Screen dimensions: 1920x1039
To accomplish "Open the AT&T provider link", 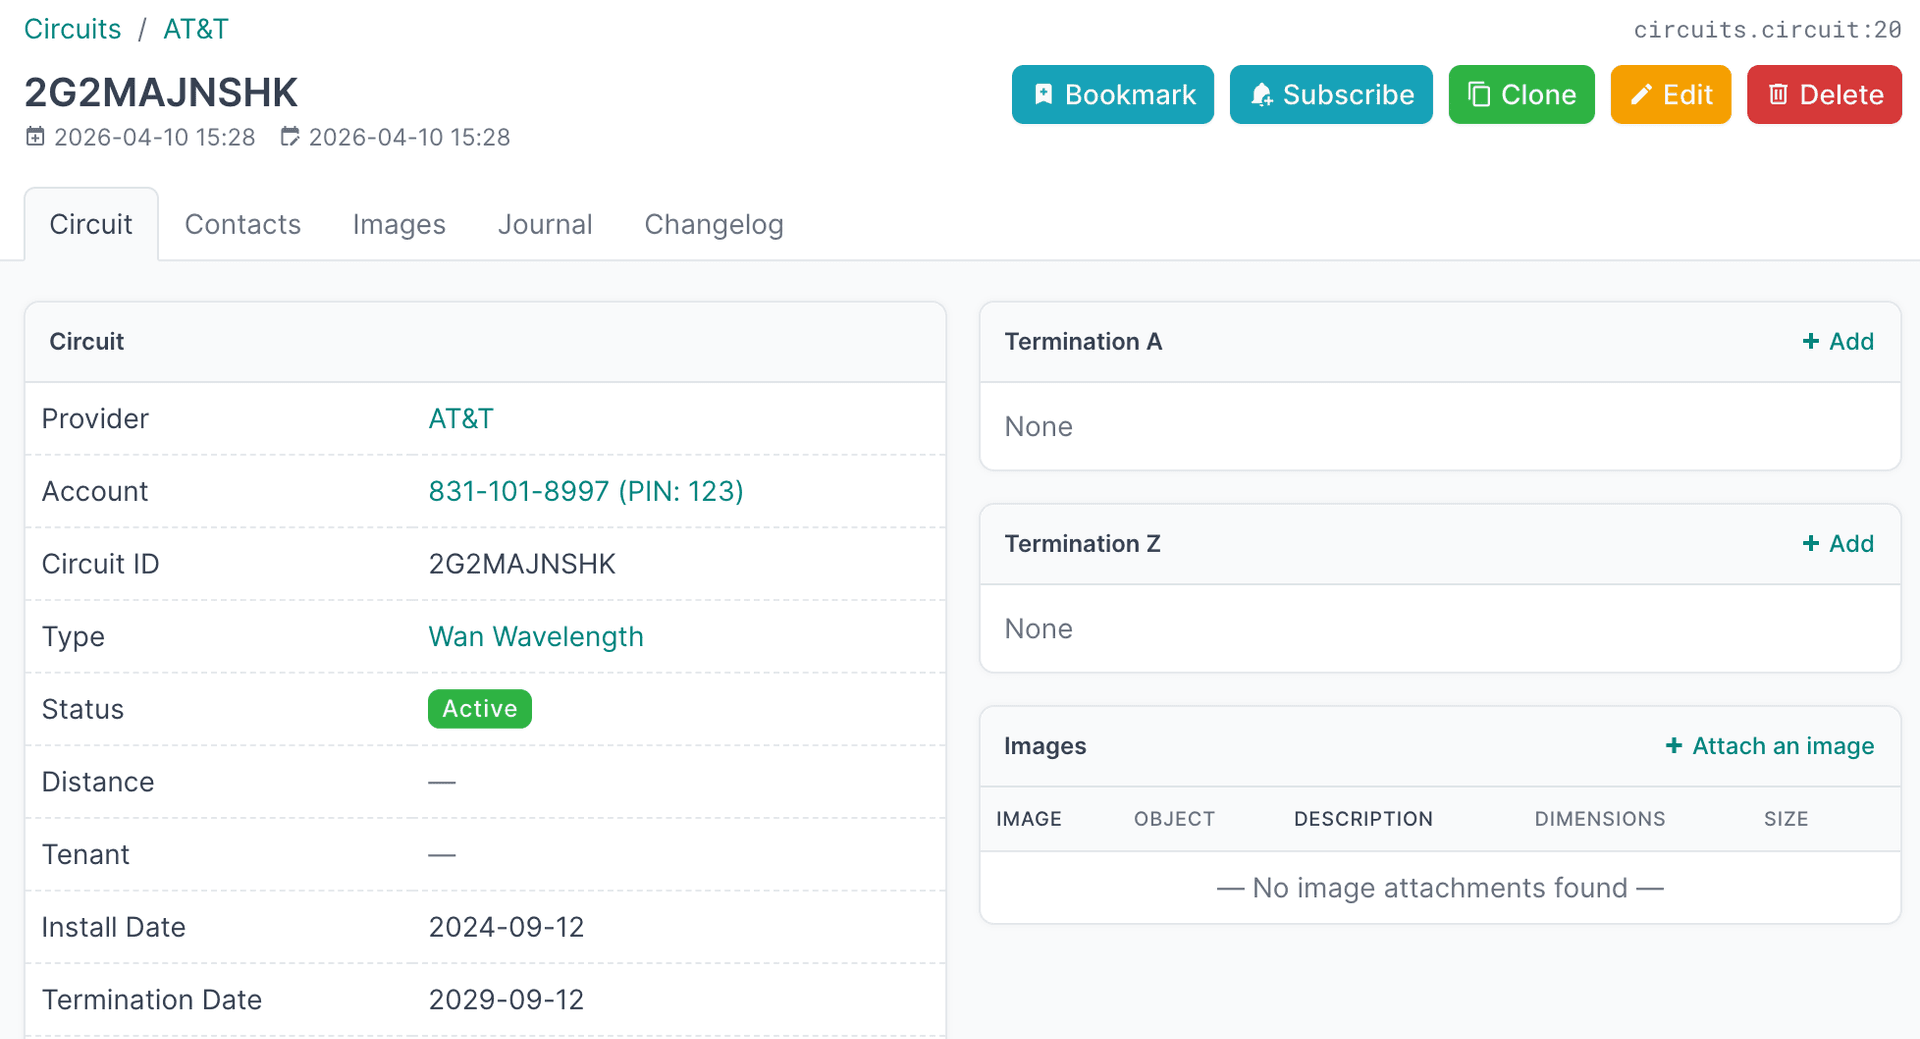I will click(x=461, y=419).
